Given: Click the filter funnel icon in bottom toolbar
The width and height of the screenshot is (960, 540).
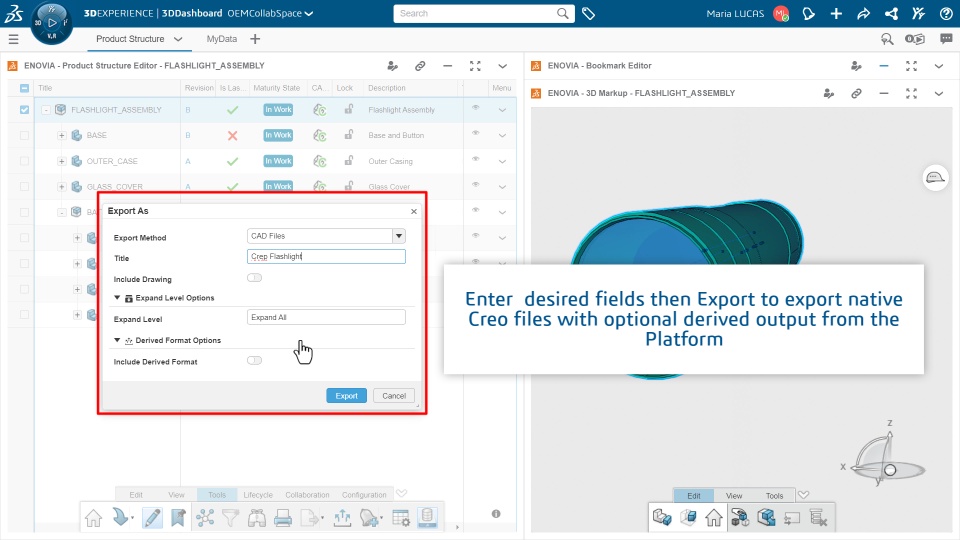Looking at the screenshot, I should (x=230, y=518).
